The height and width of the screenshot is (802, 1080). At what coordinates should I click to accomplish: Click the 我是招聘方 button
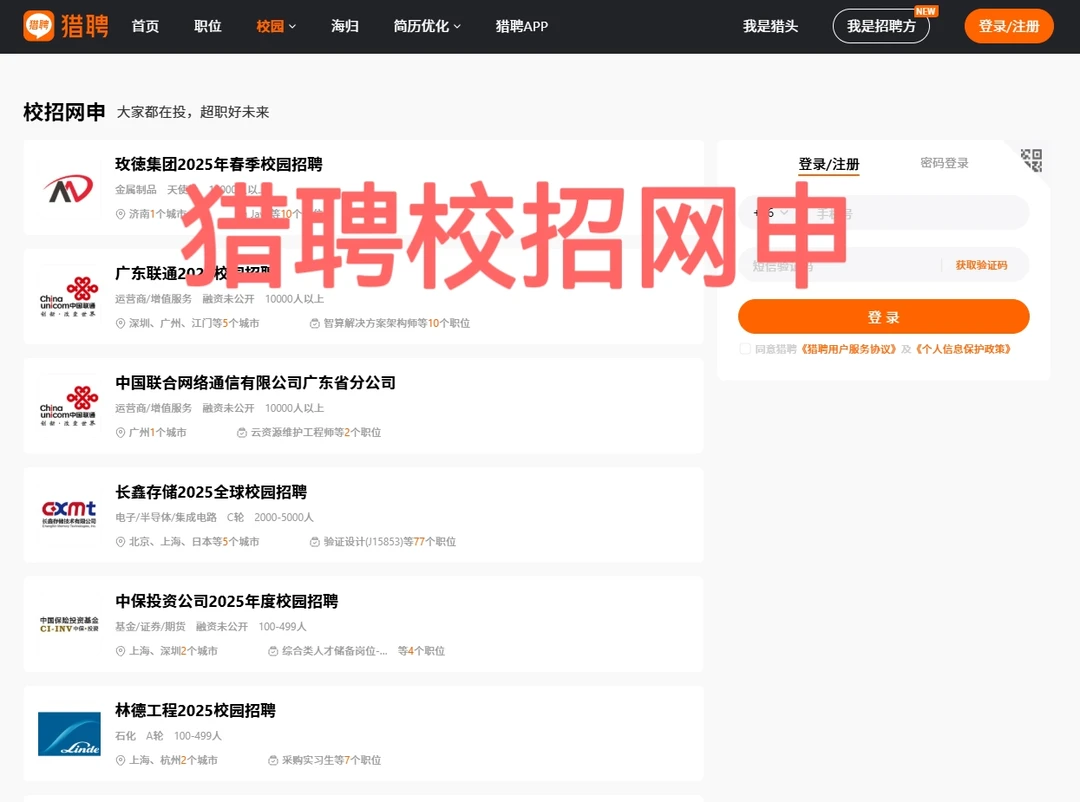coord(881,26)
